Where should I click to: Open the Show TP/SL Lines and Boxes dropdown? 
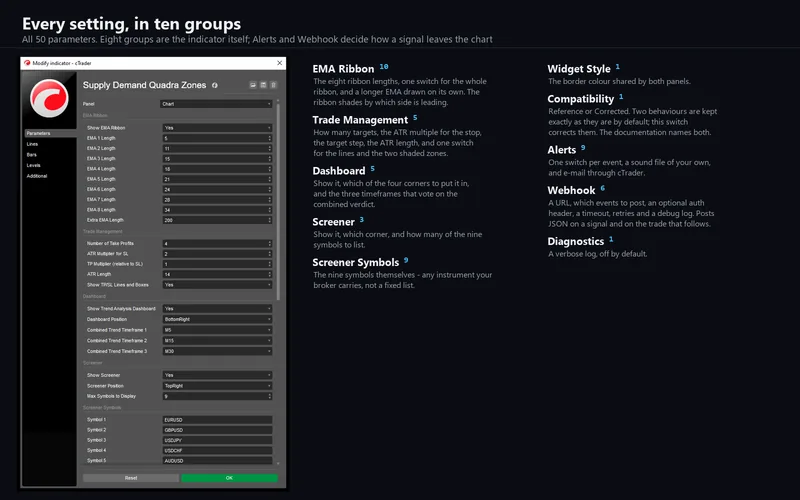click(x=217, y=285)
